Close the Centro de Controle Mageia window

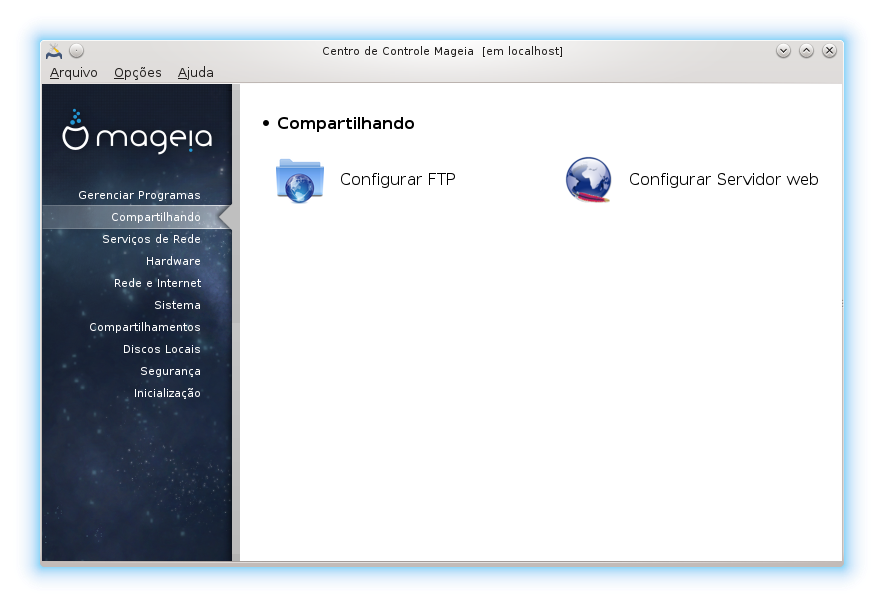[x=829, y=51]
